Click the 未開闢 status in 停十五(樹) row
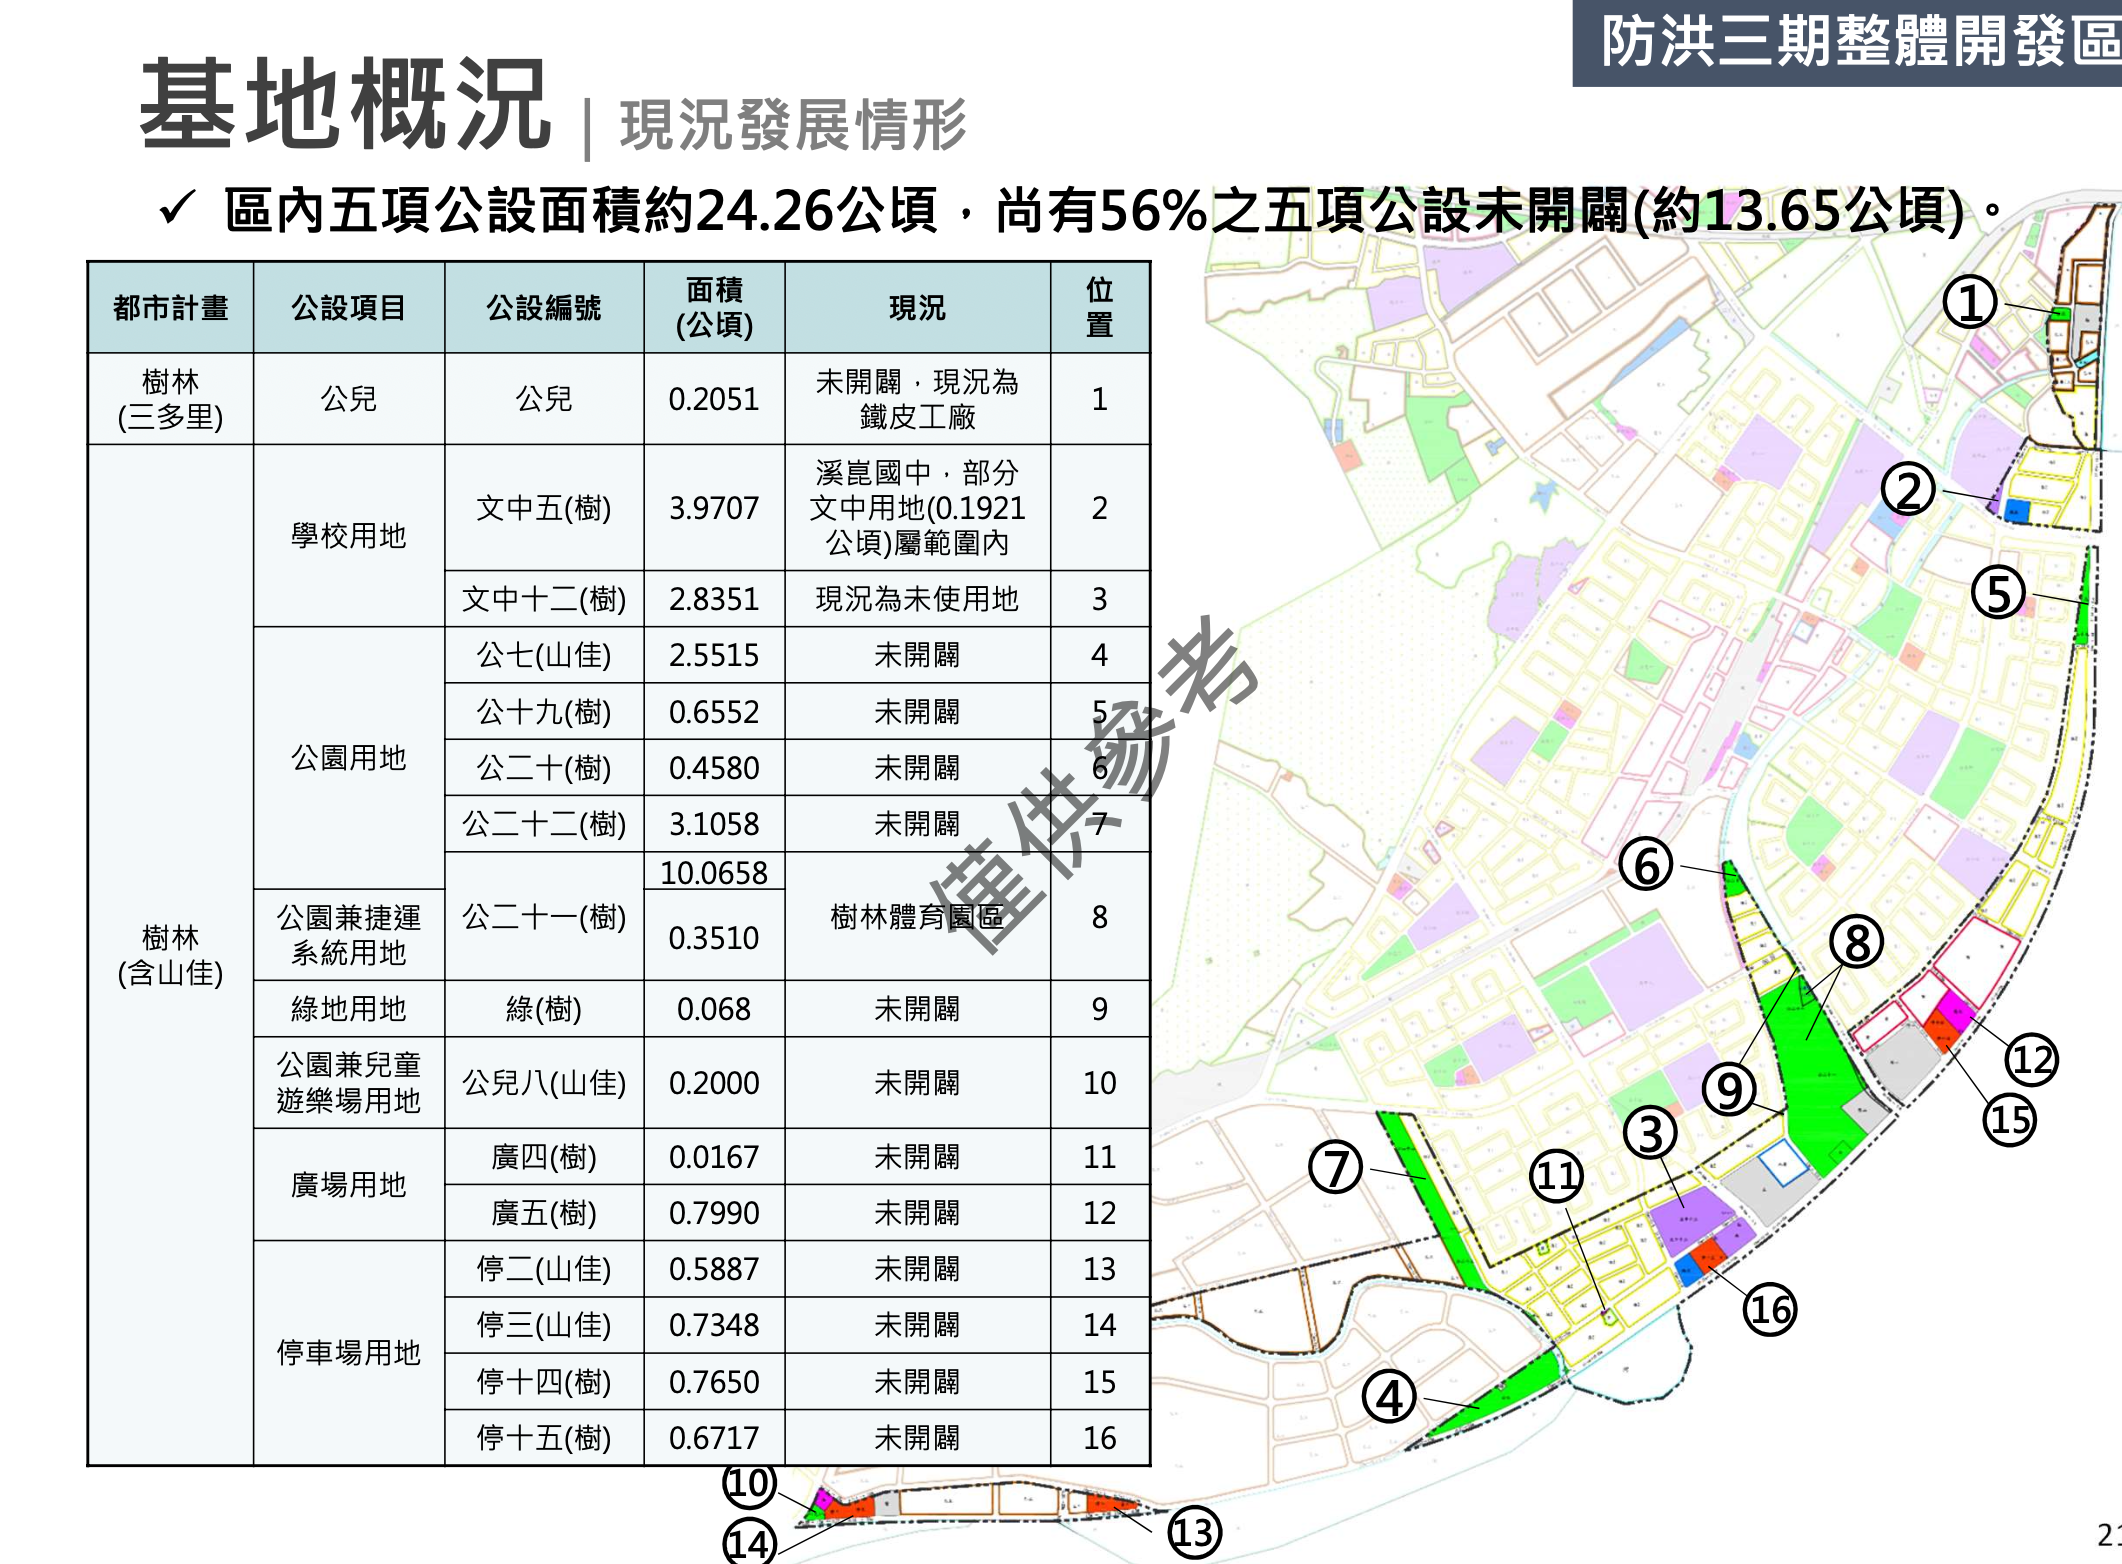This screenshot has width=2122, height=1564. coord(917,1438)
